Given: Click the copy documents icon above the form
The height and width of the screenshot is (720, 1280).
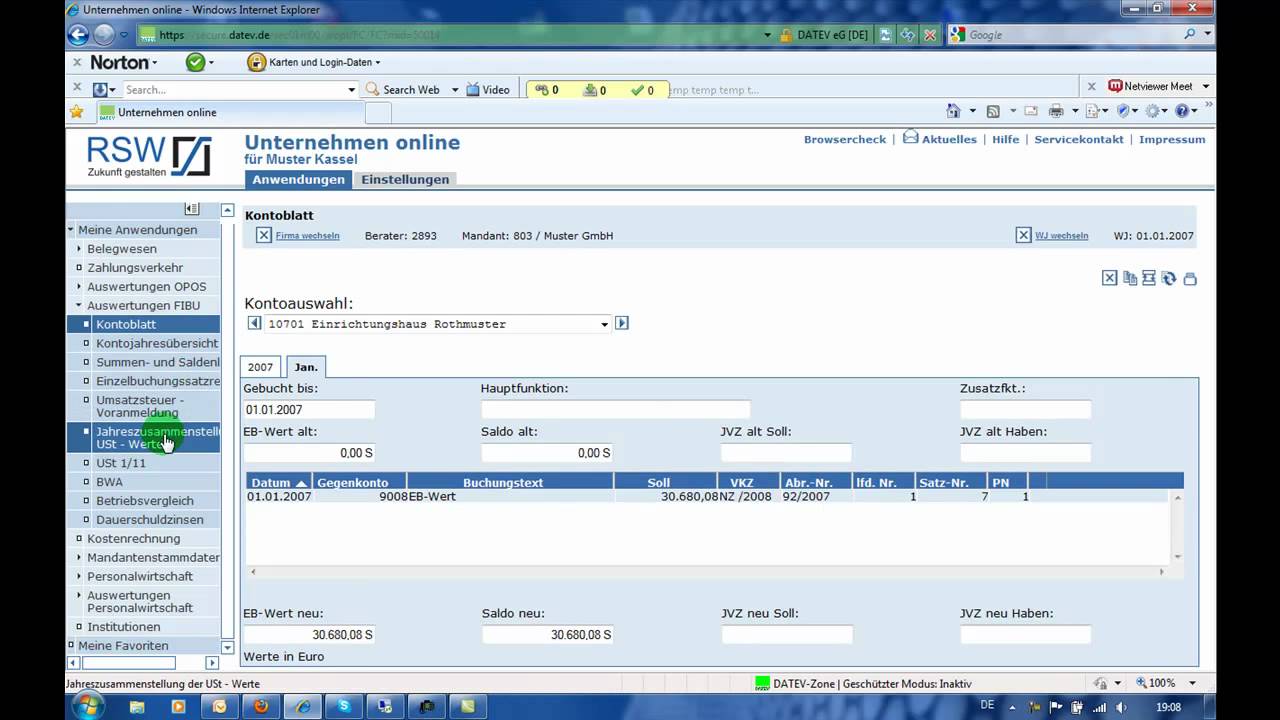Looking at the screenshot, I should (x=1130, y=278).
